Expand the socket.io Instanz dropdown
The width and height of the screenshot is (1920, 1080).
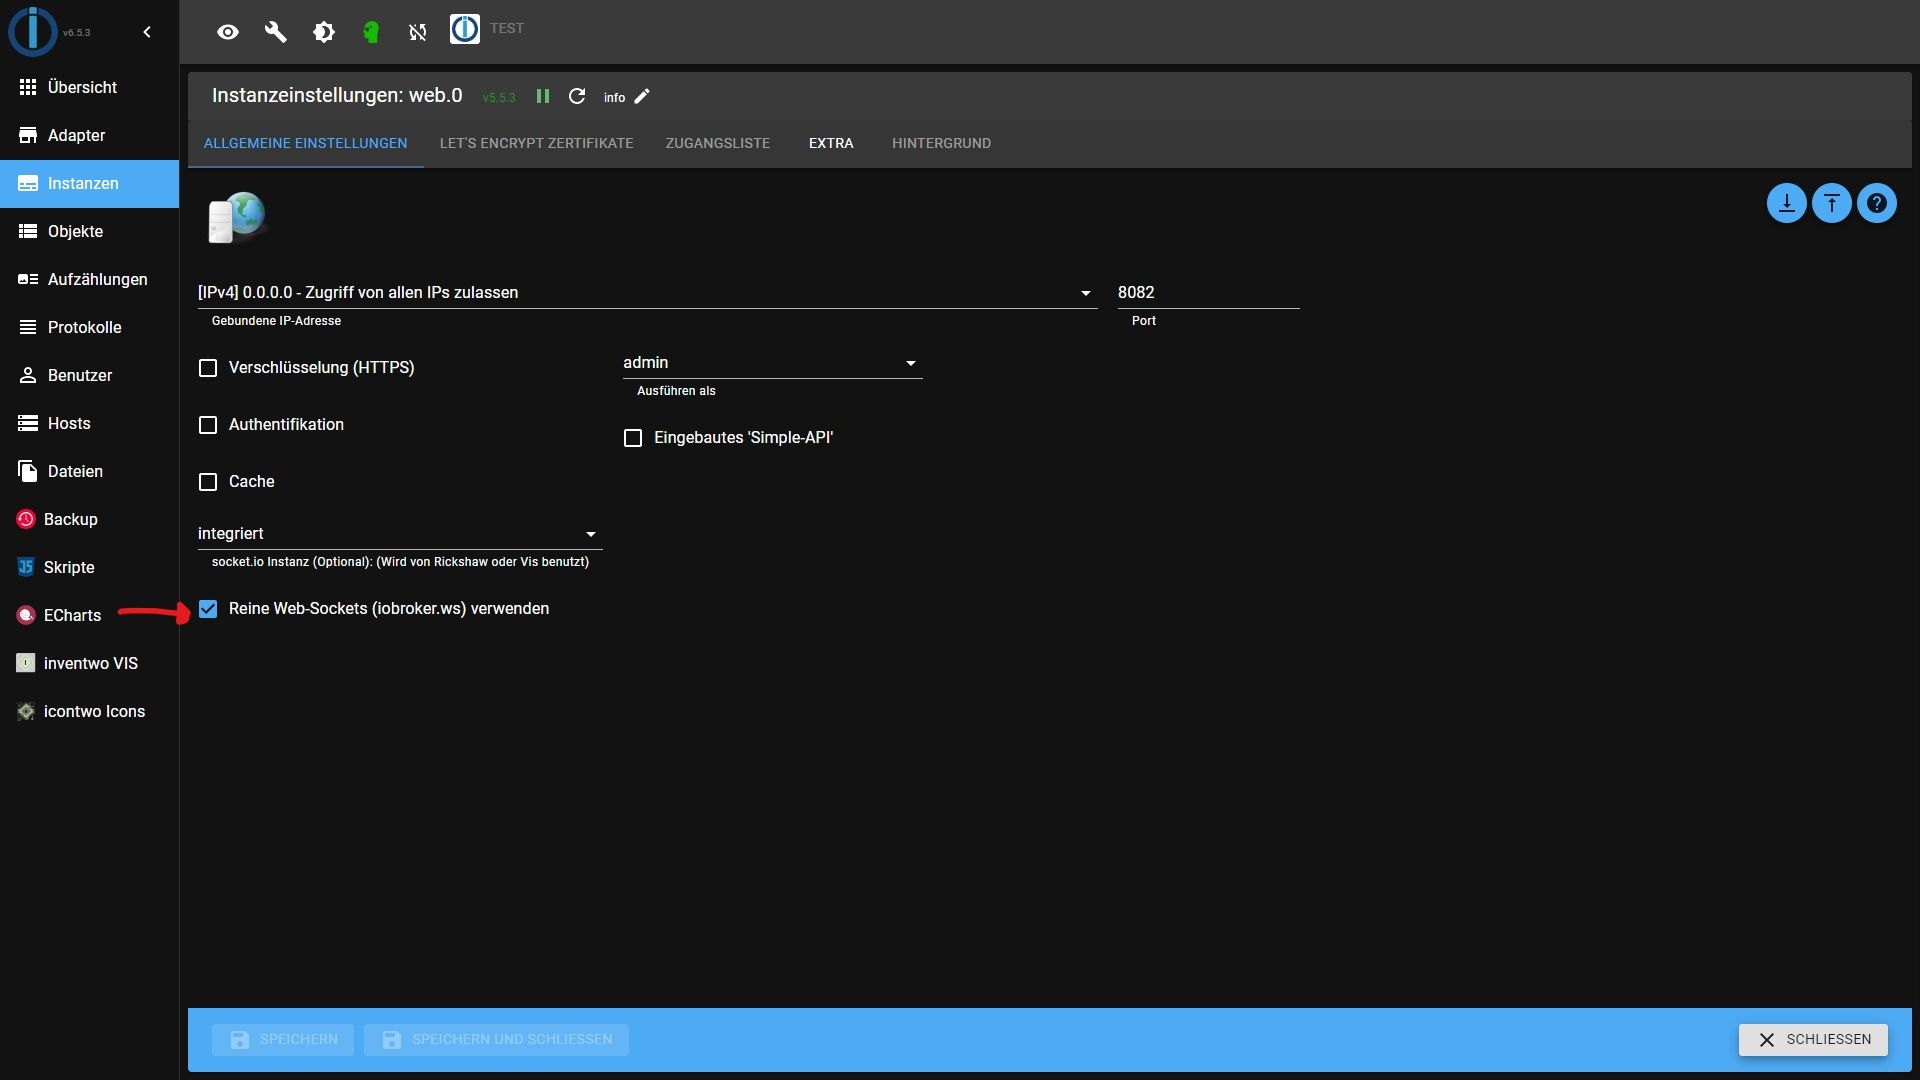coord(590,533)
